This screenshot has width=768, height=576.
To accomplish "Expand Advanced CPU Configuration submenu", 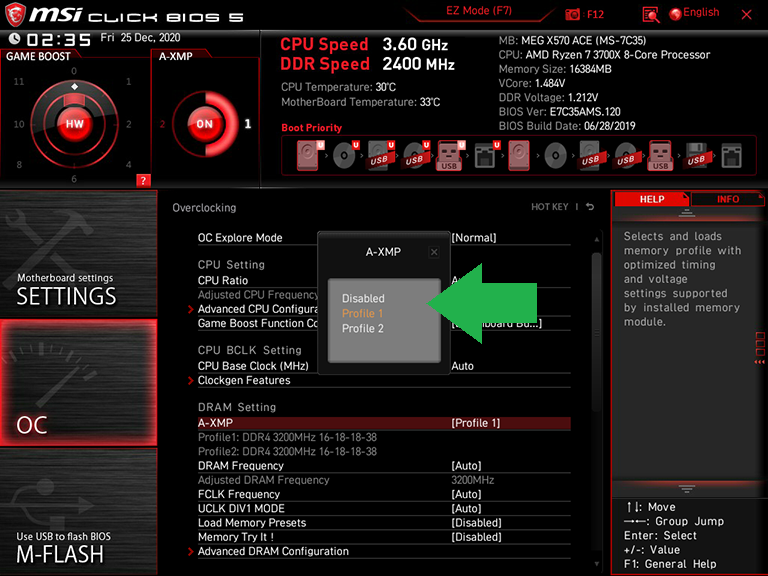I will [x=253, y=309].
